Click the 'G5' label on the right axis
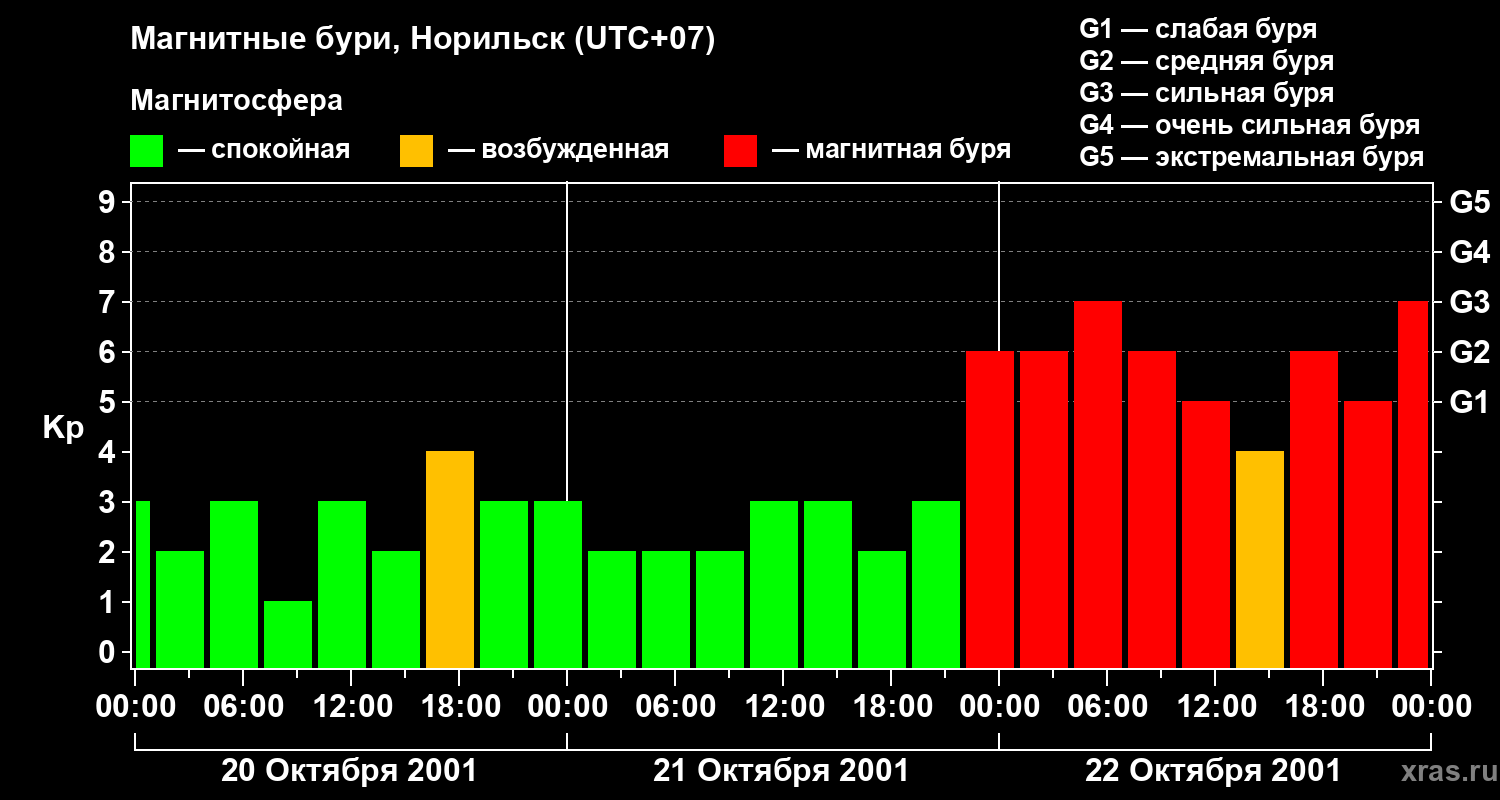 1469,202
